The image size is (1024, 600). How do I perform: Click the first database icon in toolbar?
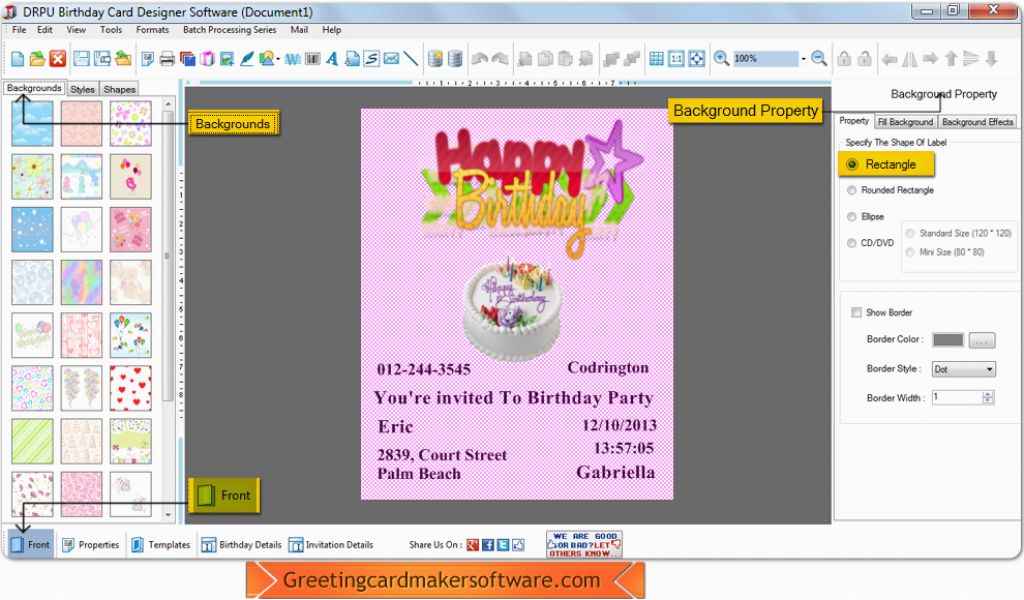click(x=435, y=59)
